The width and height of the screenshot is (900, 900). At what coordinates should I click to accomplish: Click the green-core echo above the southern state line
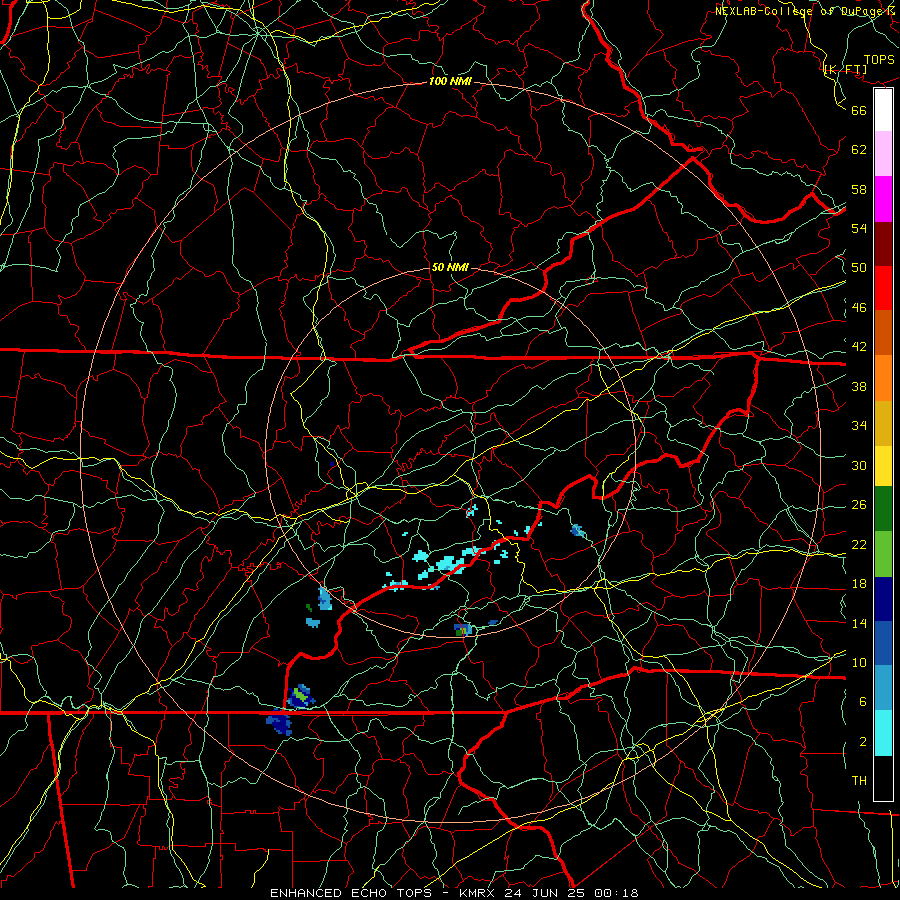click(301, 696)
